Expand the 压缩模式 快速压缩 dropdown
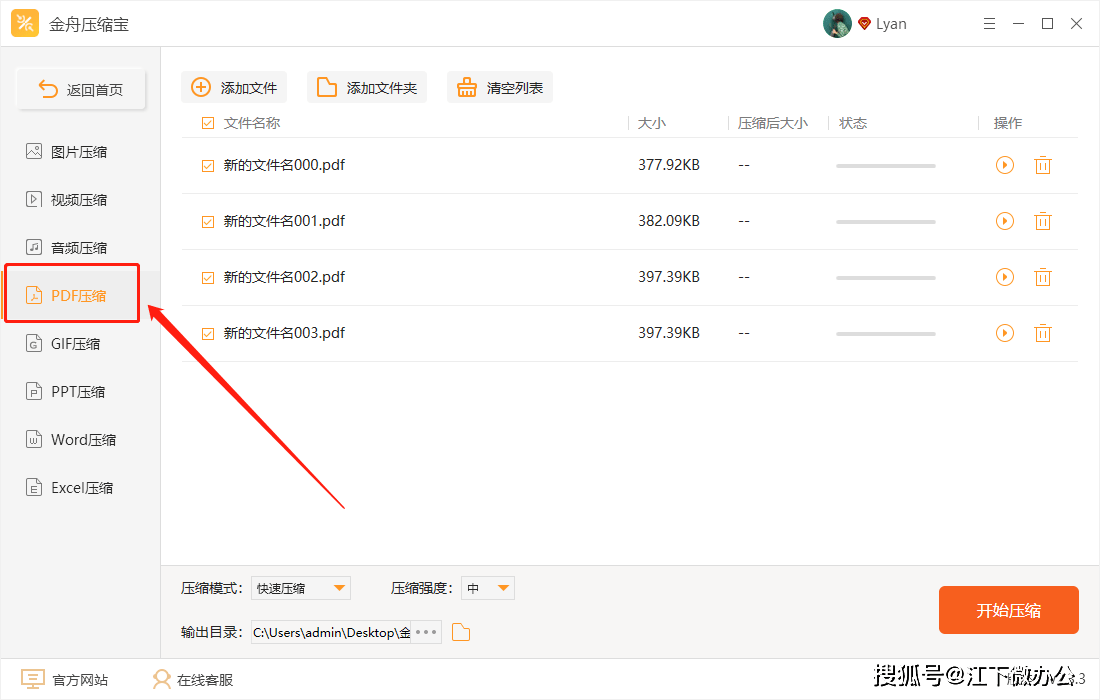This screenshot has width=1100, height=700. [301, 588]
